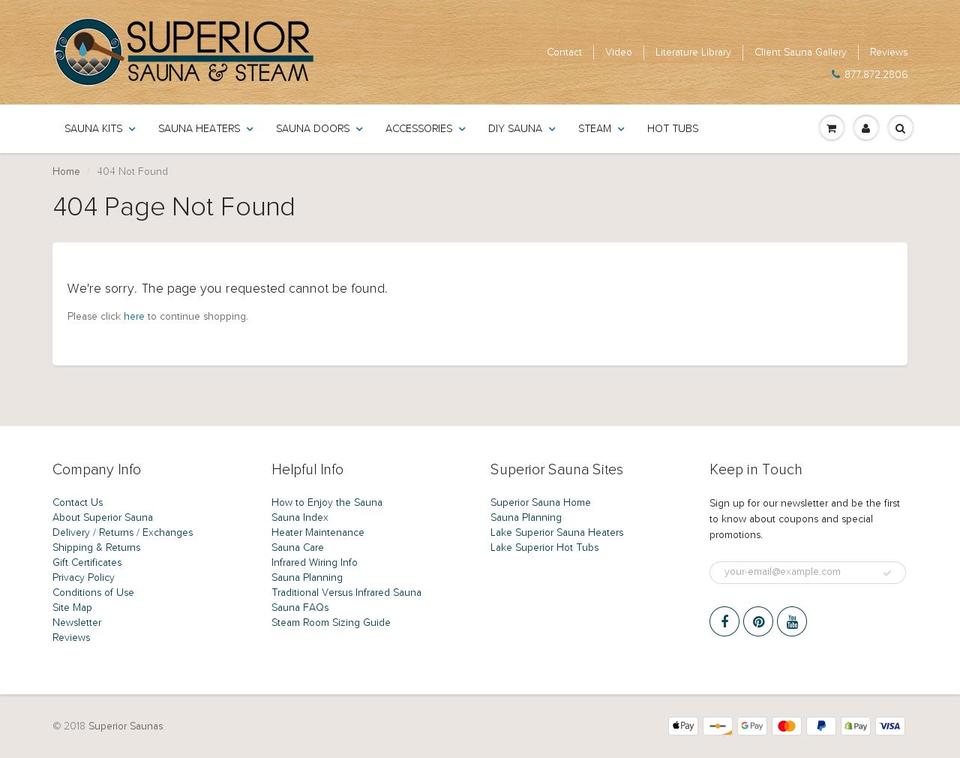Open the Reviews link in header
960x758 pixels.
888,52
